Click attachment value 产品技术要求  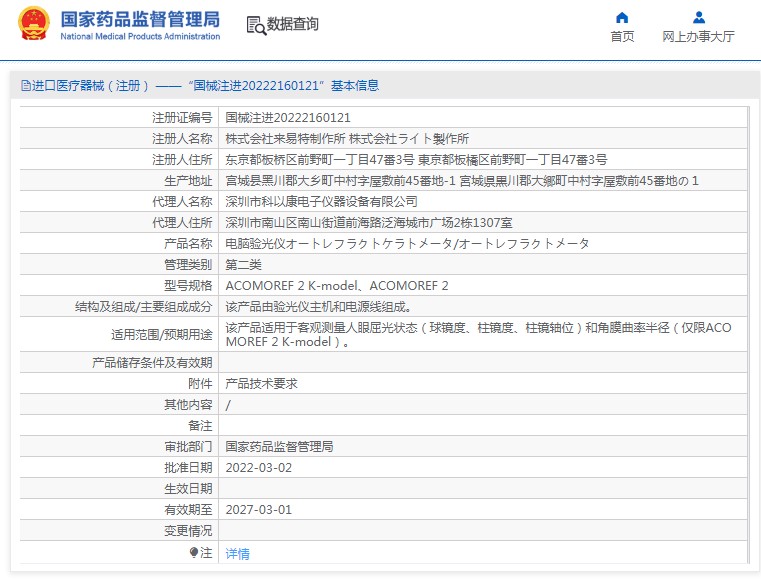pos(262,383)
